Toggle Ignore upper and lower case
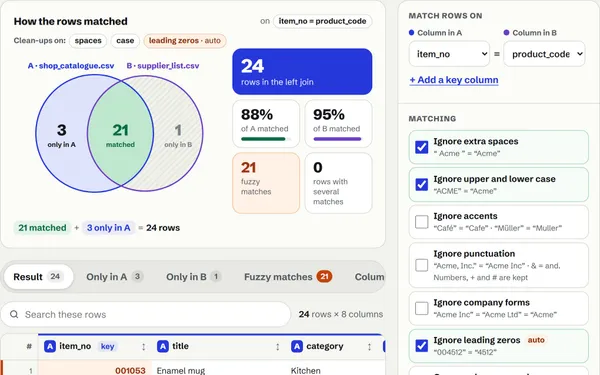The image size is (600, 375). coord(422,184)
